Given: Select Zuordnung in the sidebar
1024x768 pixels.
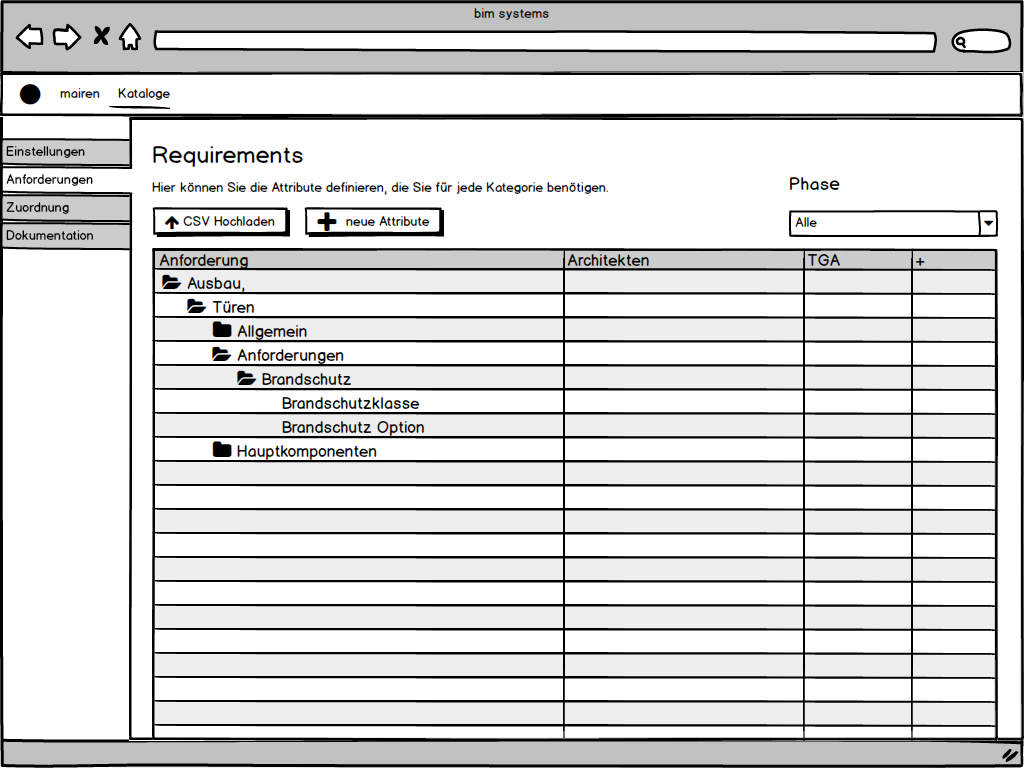Looking at the screenshot, I should 66,208.
